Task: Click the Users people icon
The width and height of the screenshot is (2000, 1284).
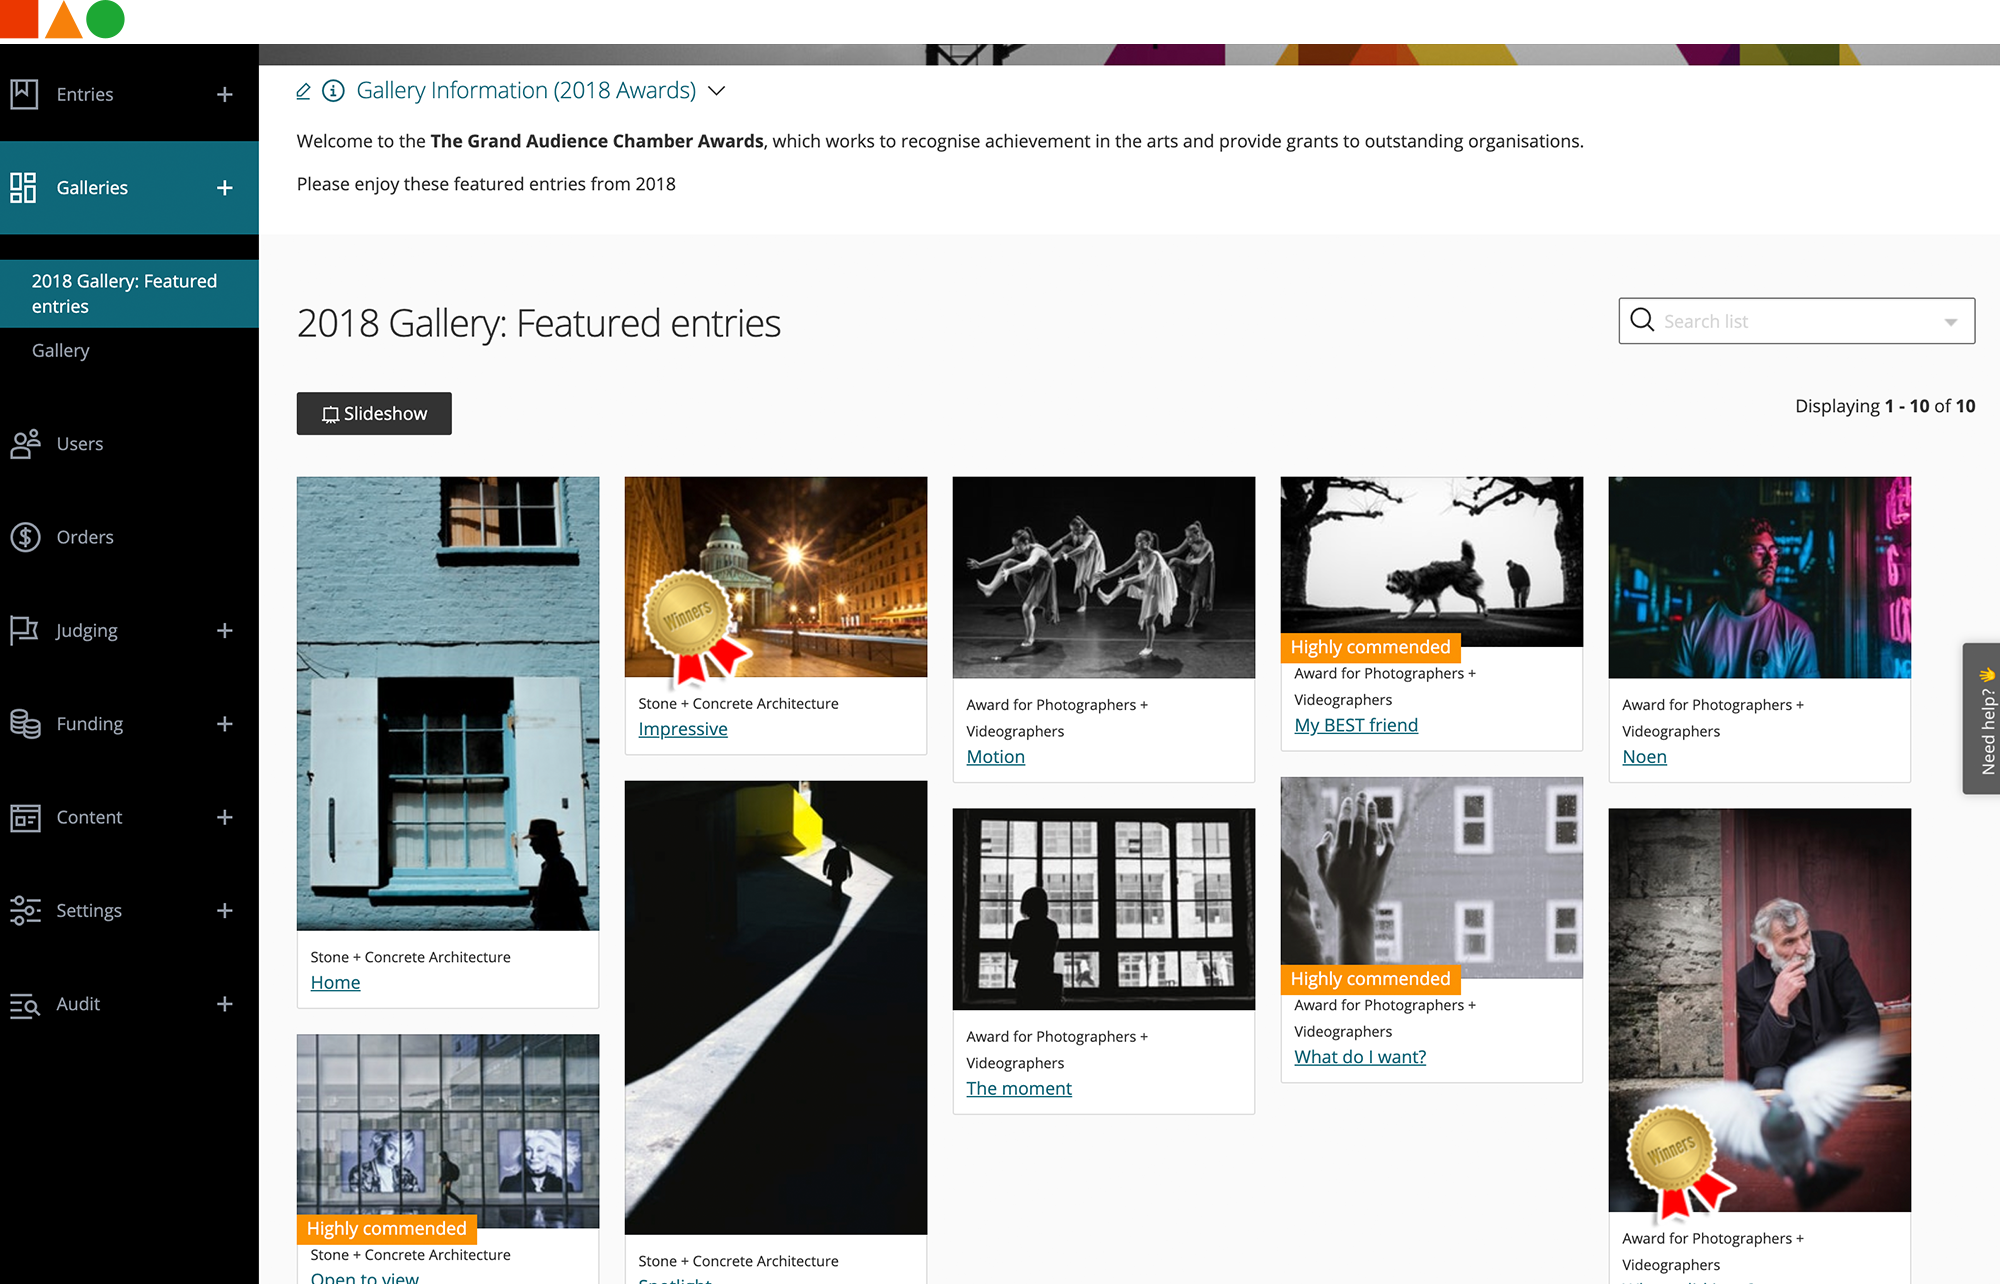Action: 25,443
